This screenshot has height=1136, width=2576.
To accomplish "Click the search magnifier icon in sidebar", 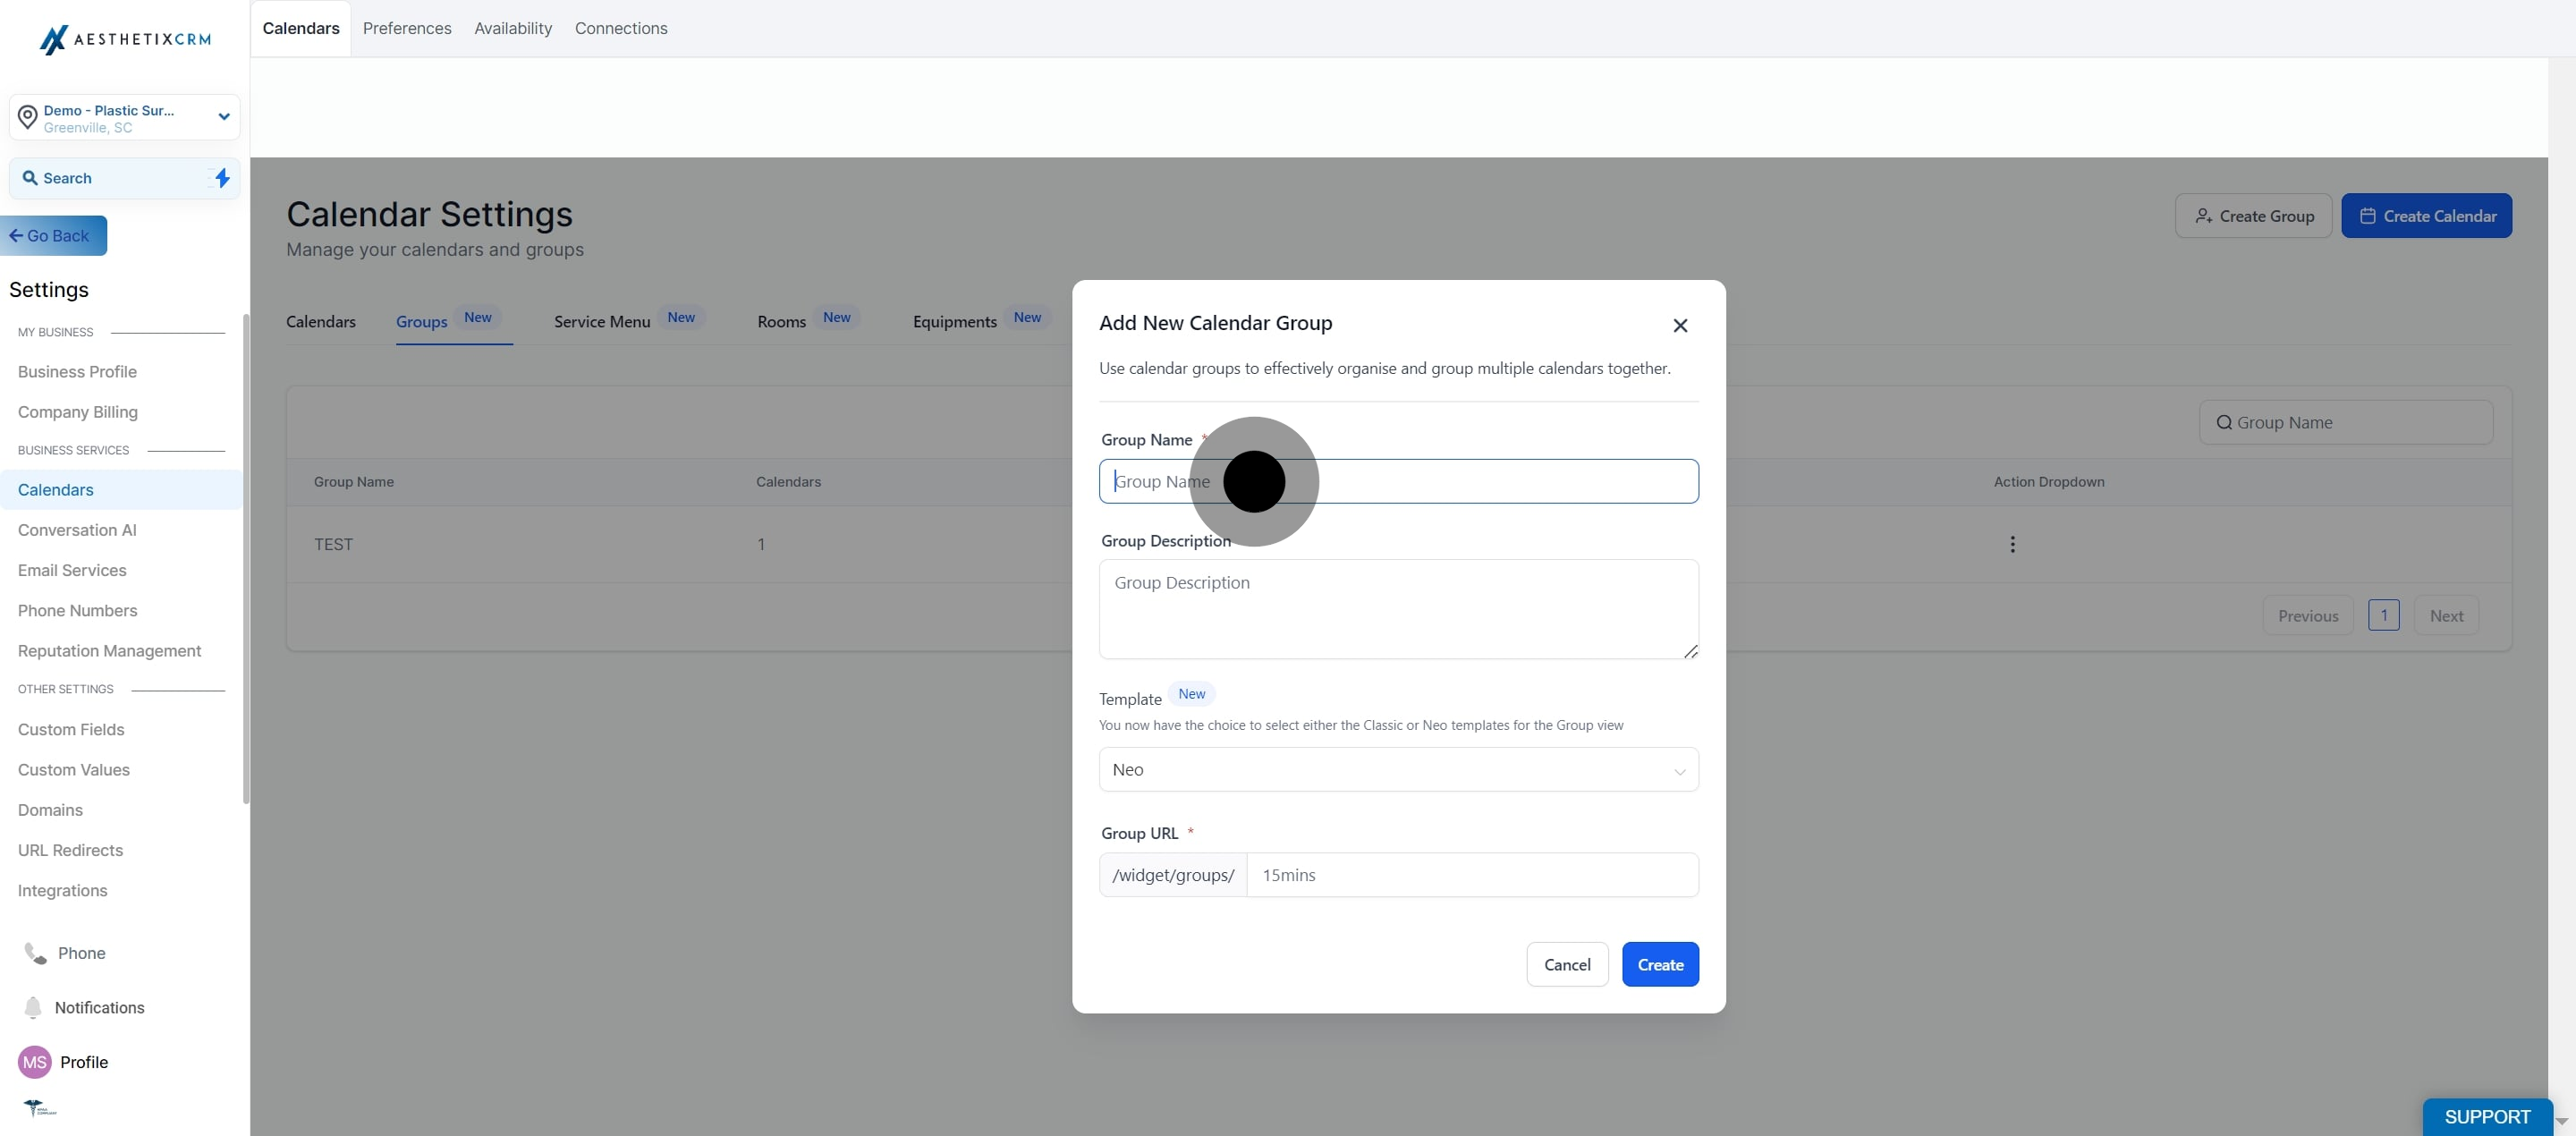I will pyautogui.click(x=30, y=178).
